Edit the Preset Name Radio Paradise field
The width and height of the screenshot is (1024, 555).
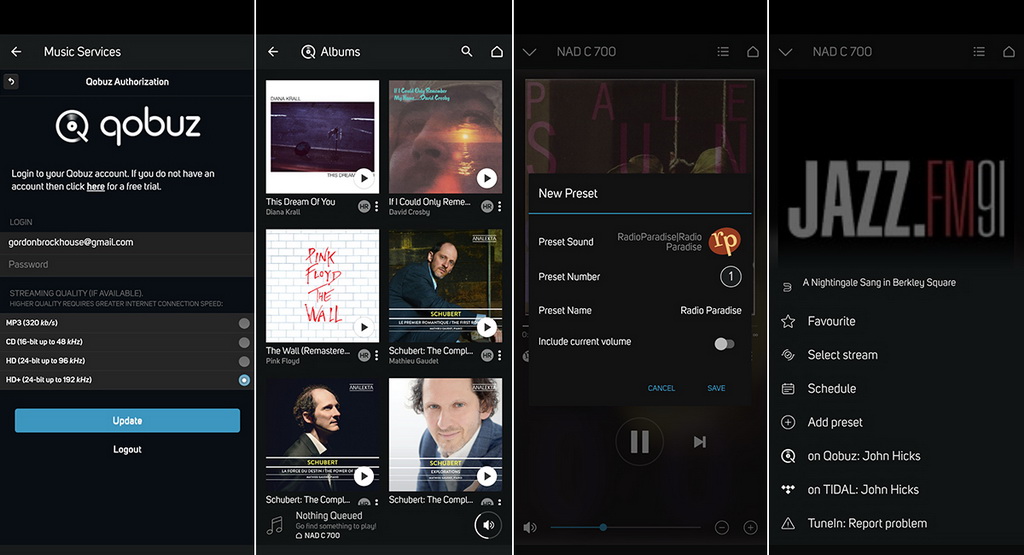[711, 311]
